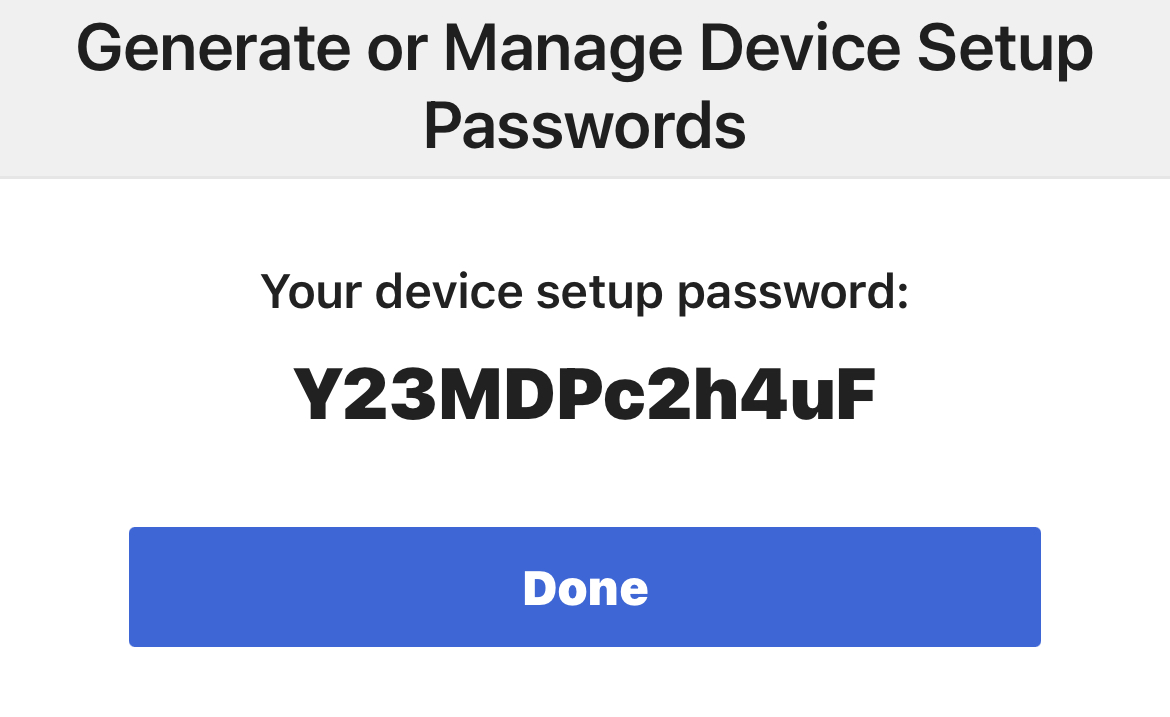
Task: Click the word 'Your' in the password label
Action: point(311,291)
